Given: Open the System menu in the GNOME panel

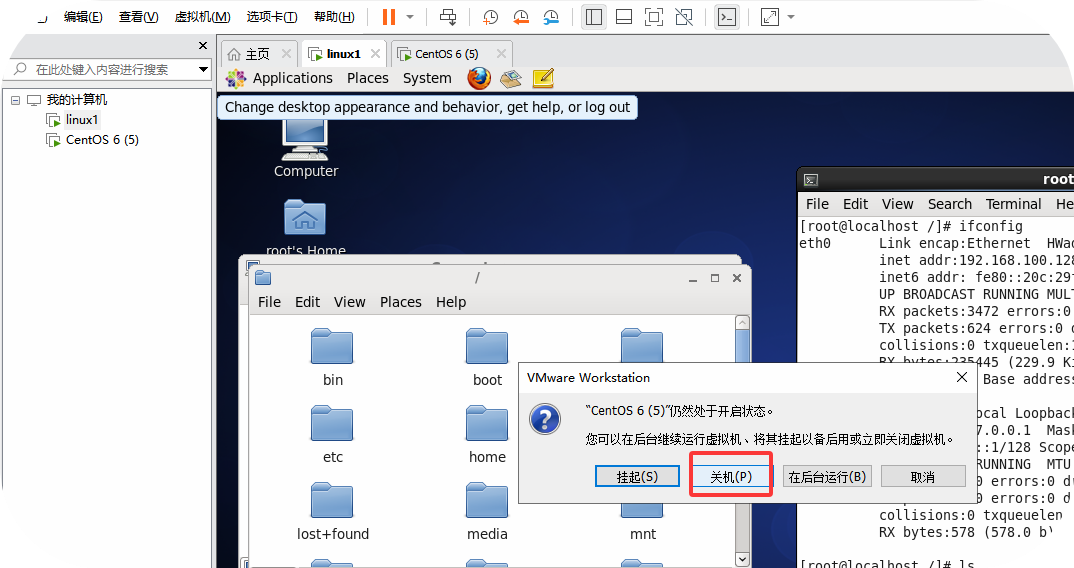Looking at the screenshot, I should [x=427, y=78].
